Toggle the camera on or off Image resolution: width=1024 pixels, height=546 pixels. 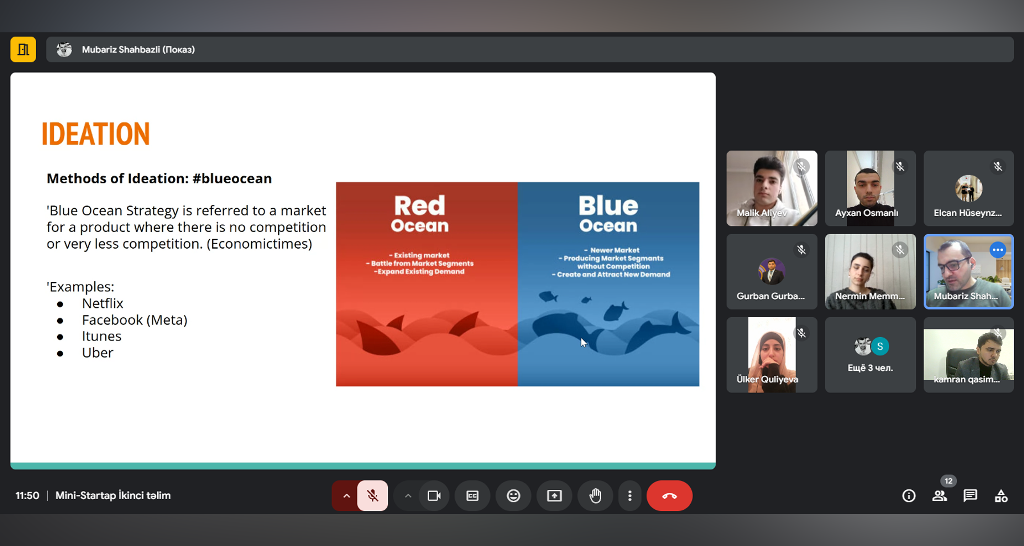434,496
